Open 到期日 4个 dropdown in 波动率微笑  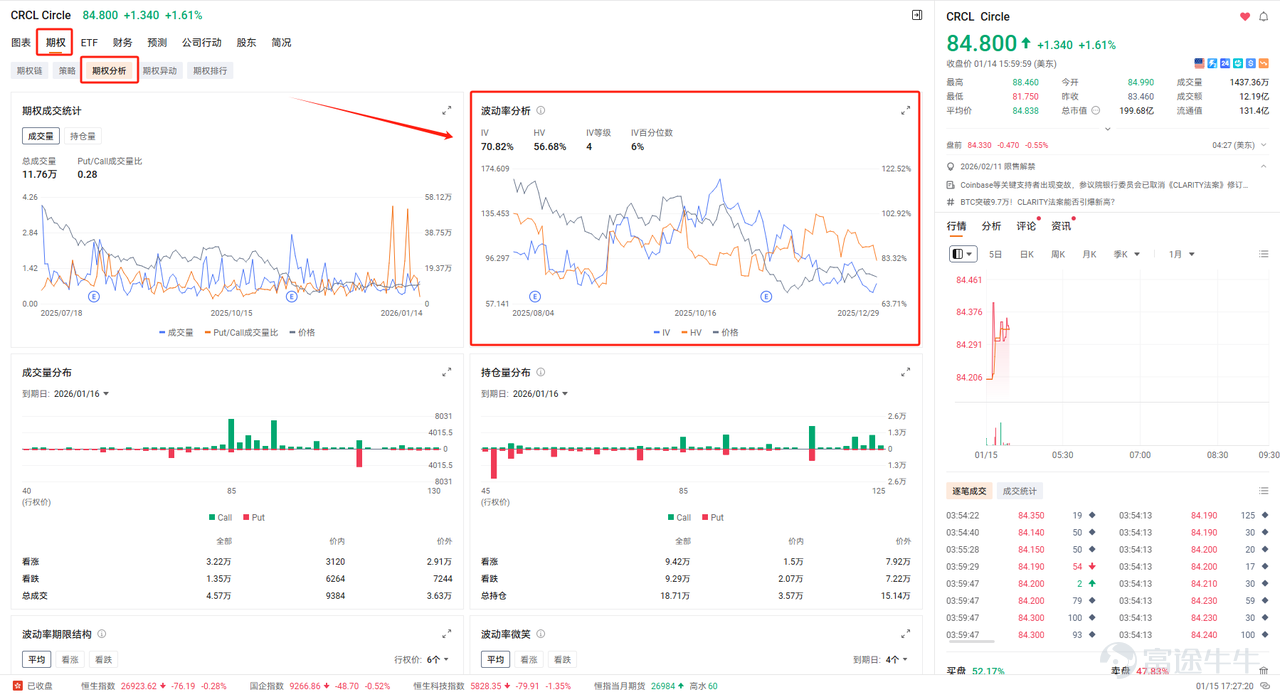pos(897,660)
